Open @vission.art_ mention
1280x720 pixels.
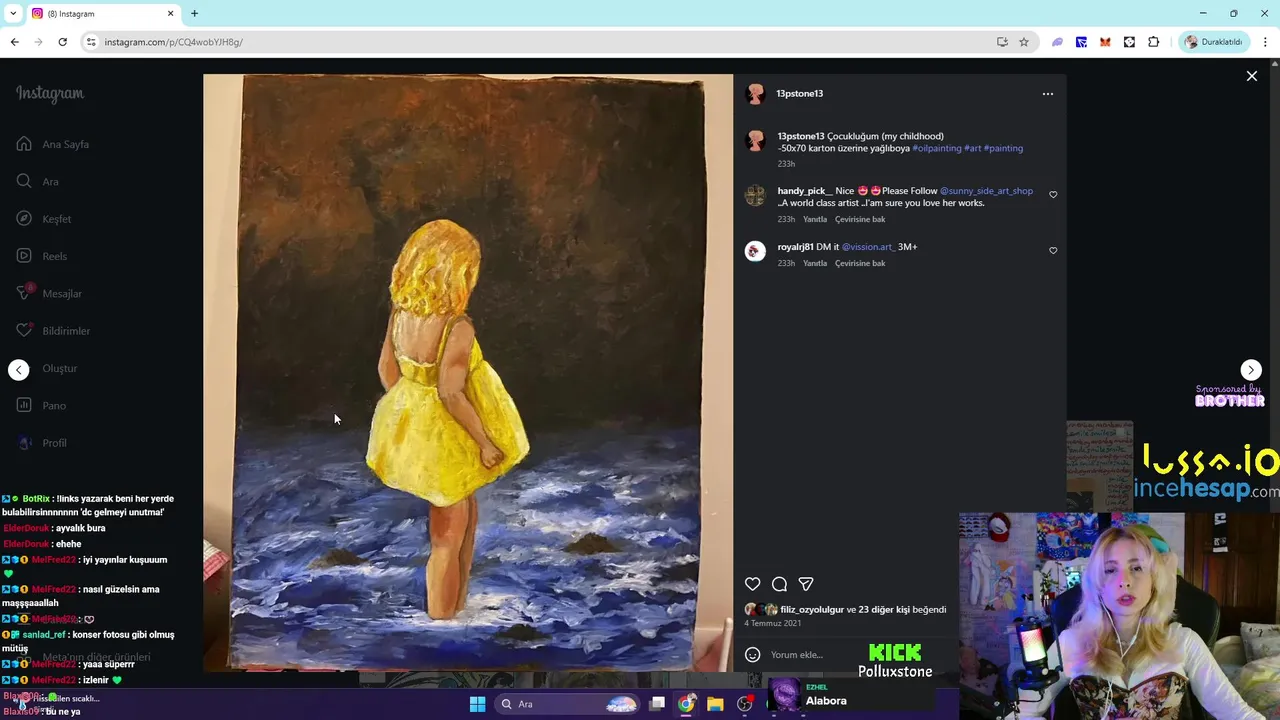(x=868, y=247)
